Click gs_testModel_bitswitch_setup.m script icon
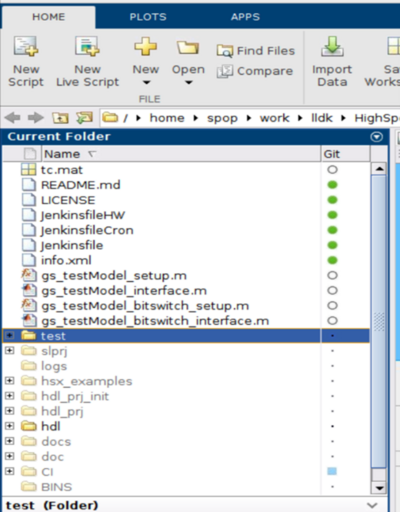400x512 pixels. 29,306
